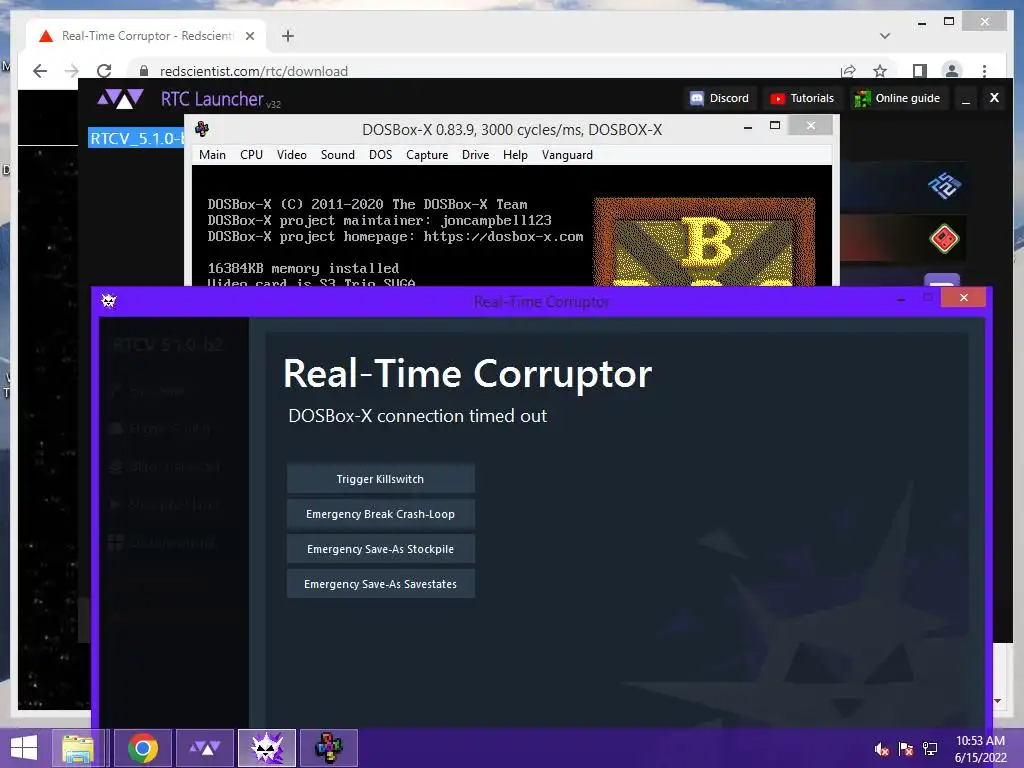Open the Discord link in RTC Launcher
Image resolution: width=1024 pixels, height=768 pixels.
720,98
